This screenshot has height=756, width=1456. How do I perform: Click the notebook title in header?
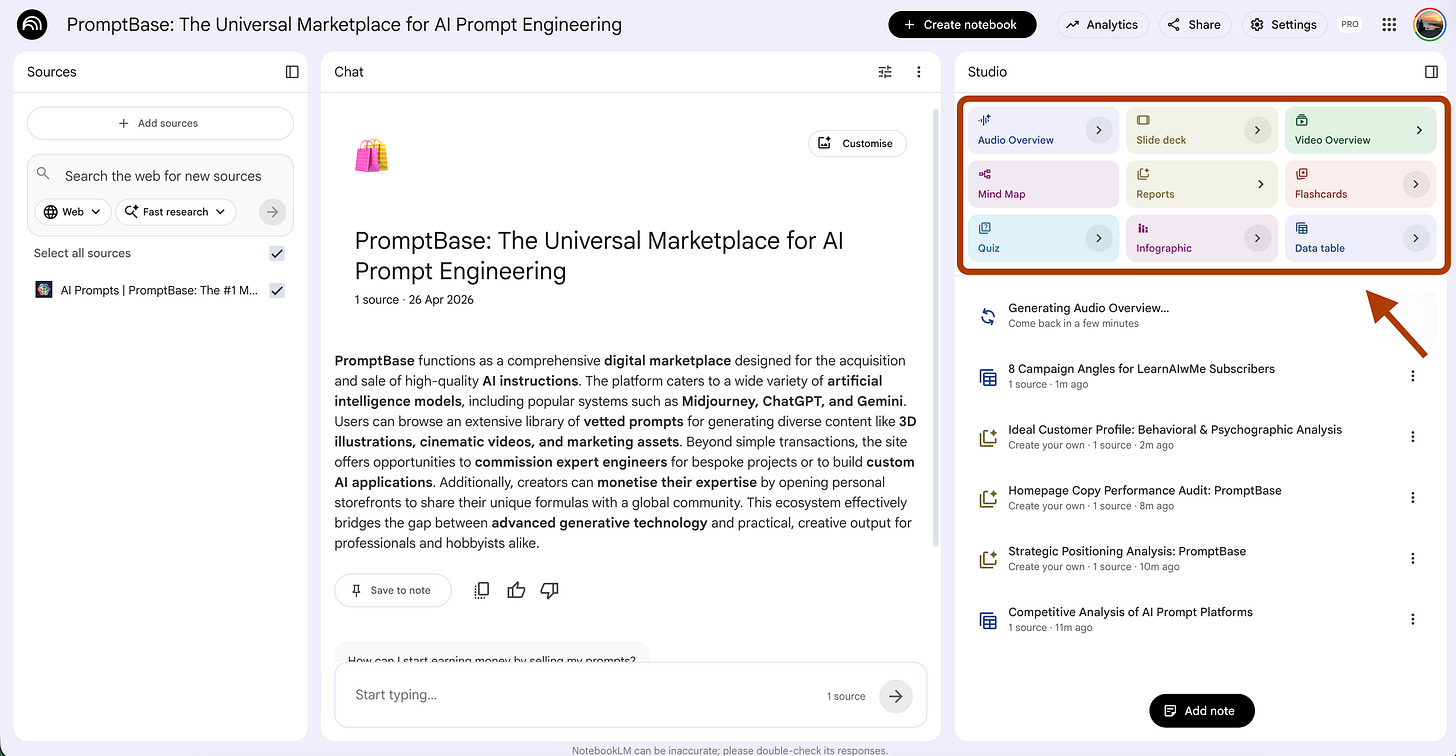click(x=344, y=25)
